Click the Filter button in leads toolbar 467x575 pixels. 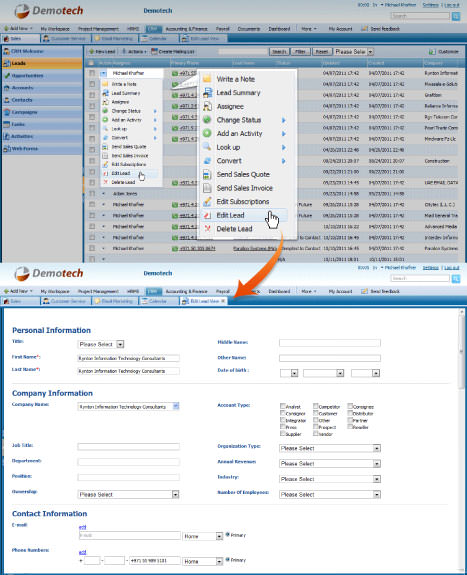[300, 52]
